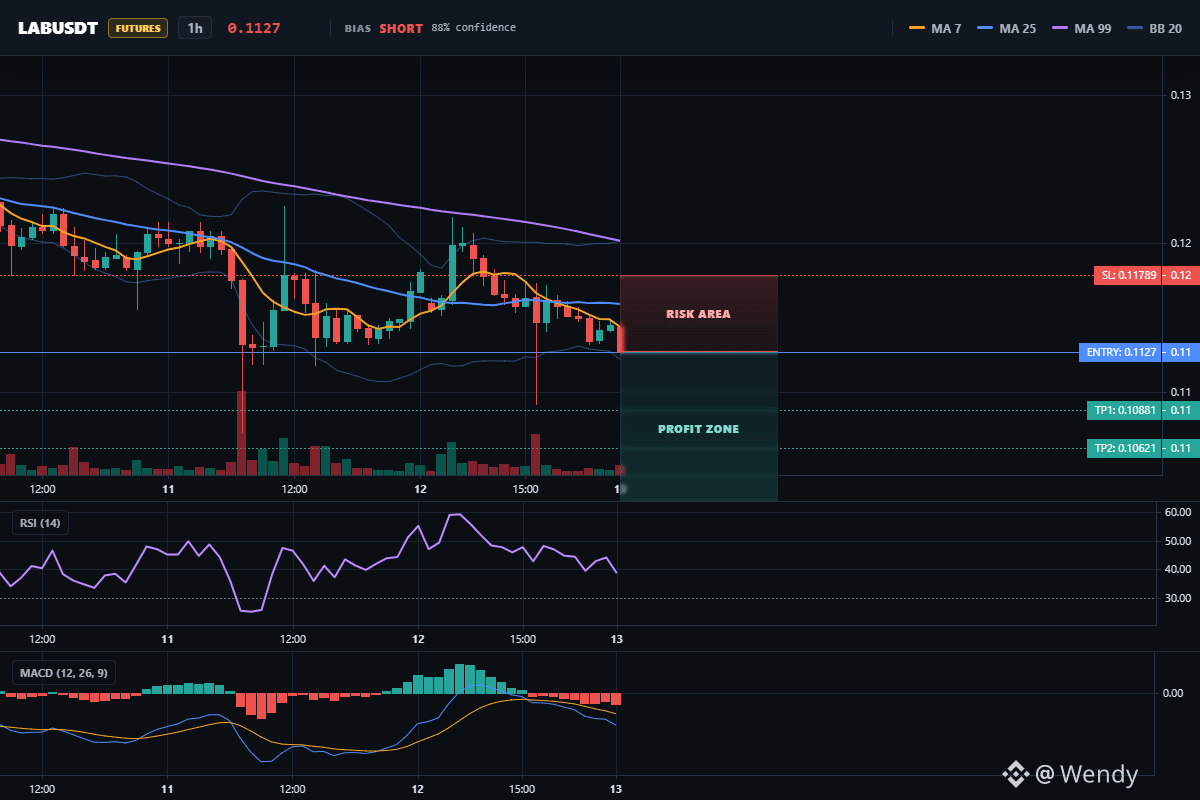The height and width of the screenshot is (800, 1200).
Task: Click the 12 date label on main chart axis
Action: pyautogui.click(x=420, y=489)
